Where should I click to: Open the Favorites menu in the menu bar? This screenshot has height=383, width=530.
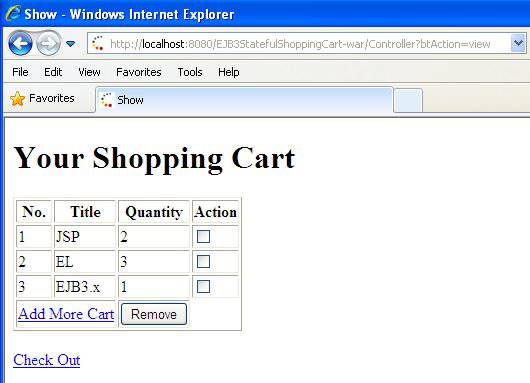pyautogui.click(x=139, y=72)
